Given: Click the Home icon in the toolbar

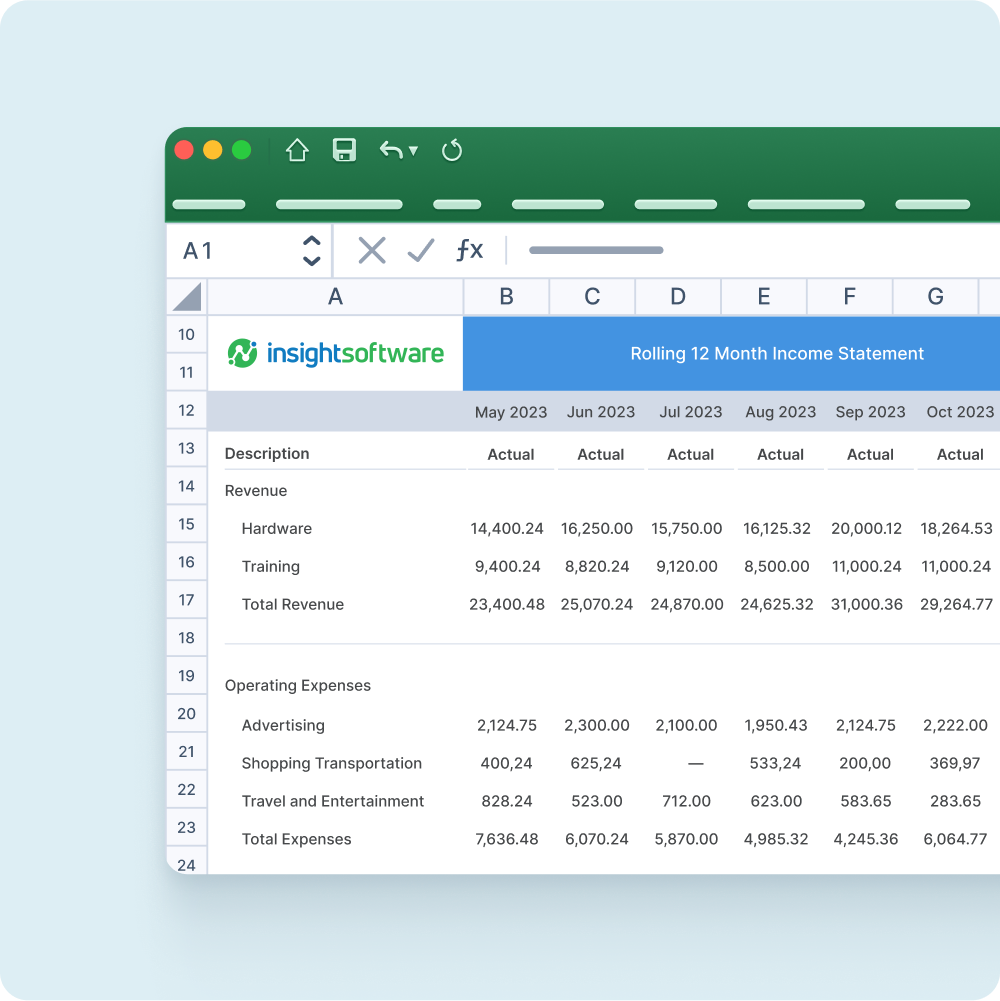Looking at the screenshot, I should pos(297,149).
